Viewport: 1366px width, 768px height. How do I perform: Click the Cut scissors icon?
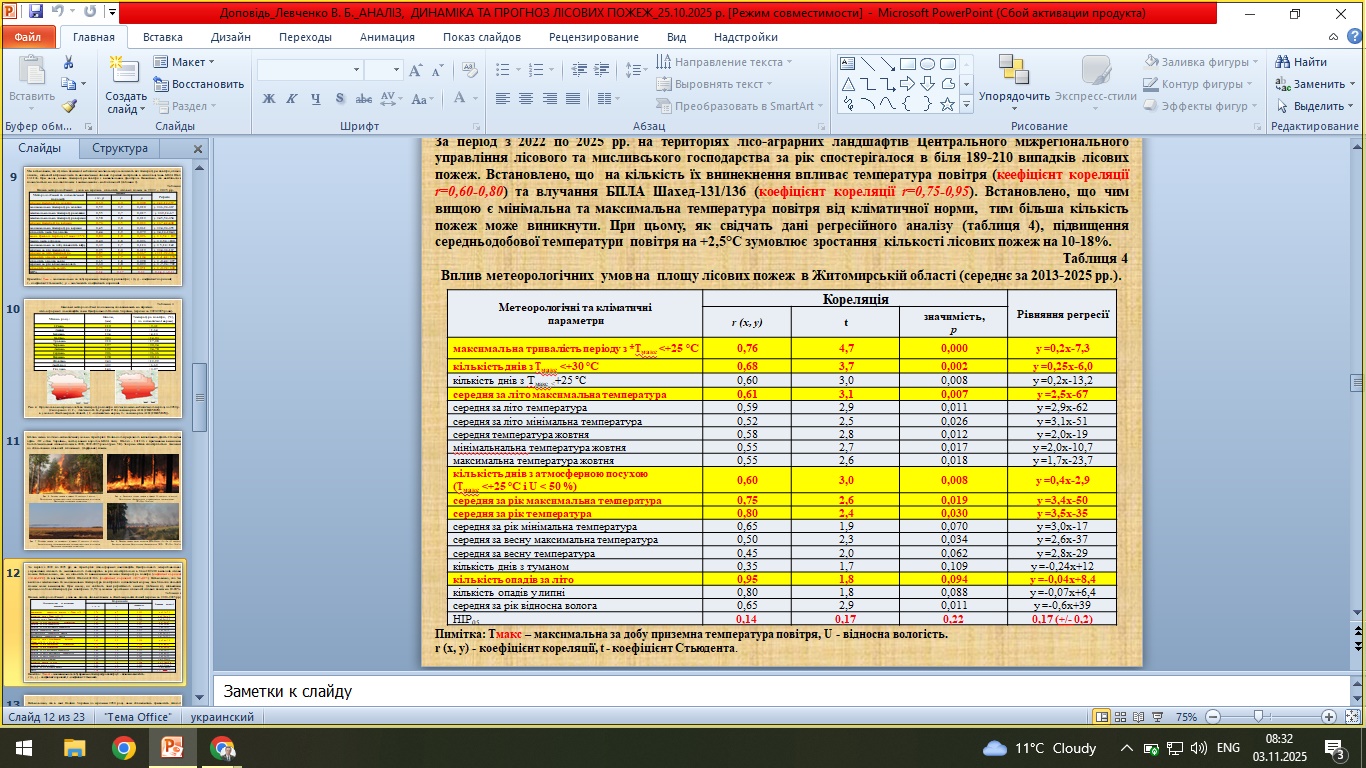pyautogui.click(x=69, y=62)
